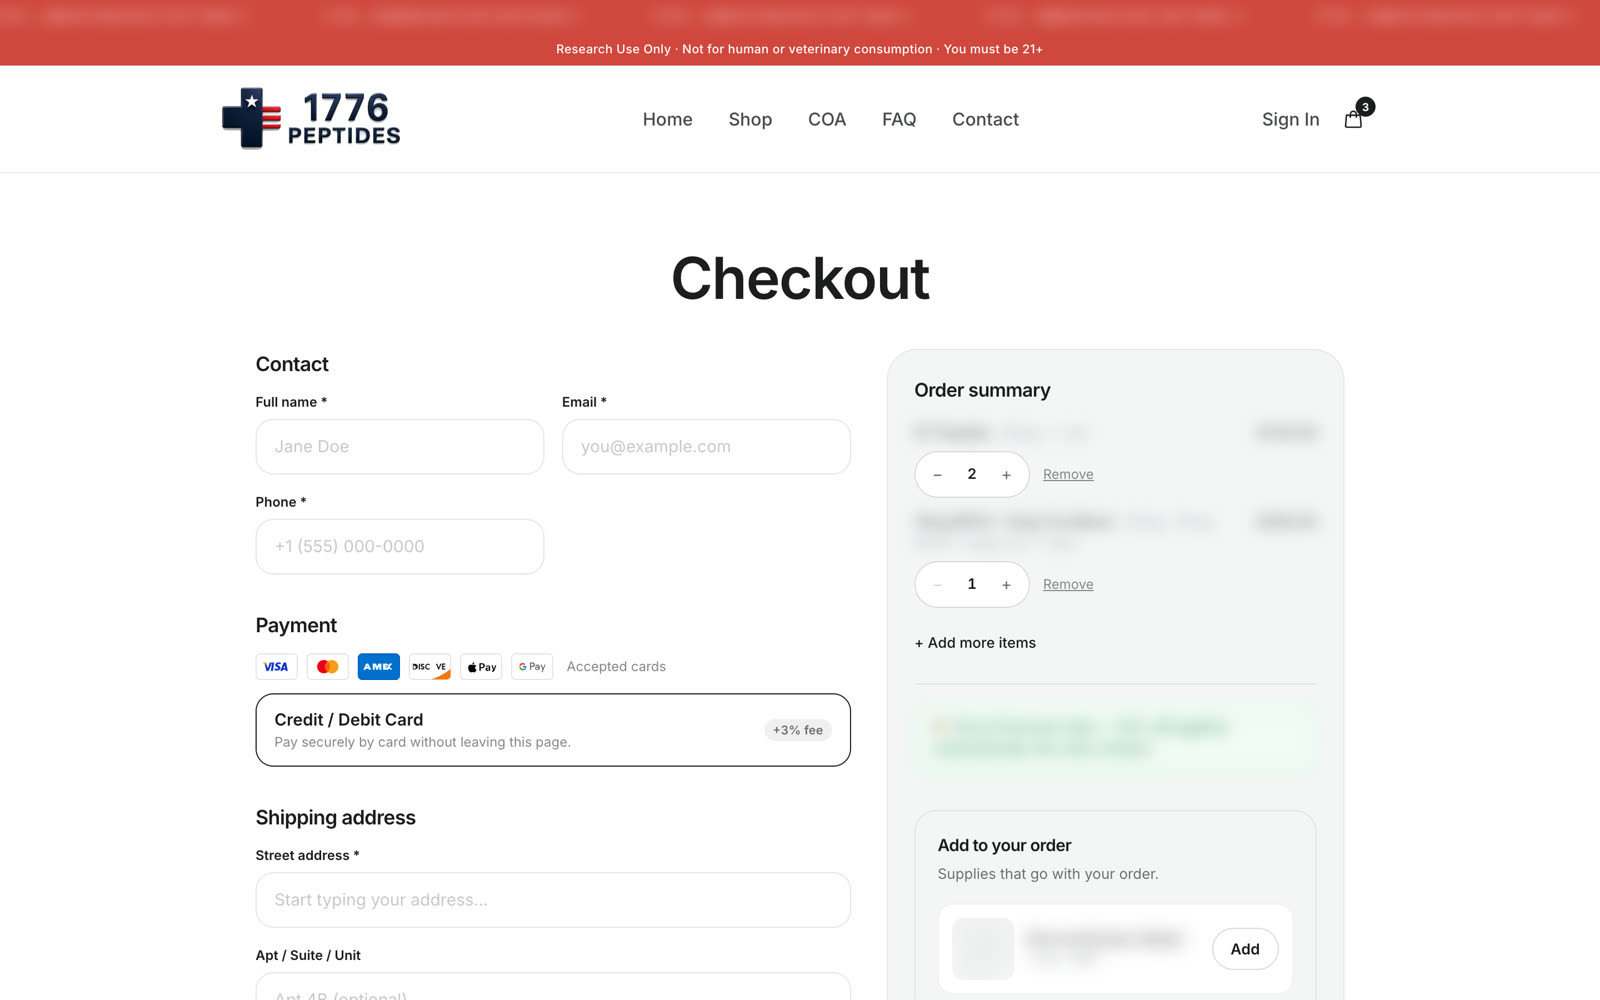
Task: Add the suggested supply to order
Action: click(1245, 949)
